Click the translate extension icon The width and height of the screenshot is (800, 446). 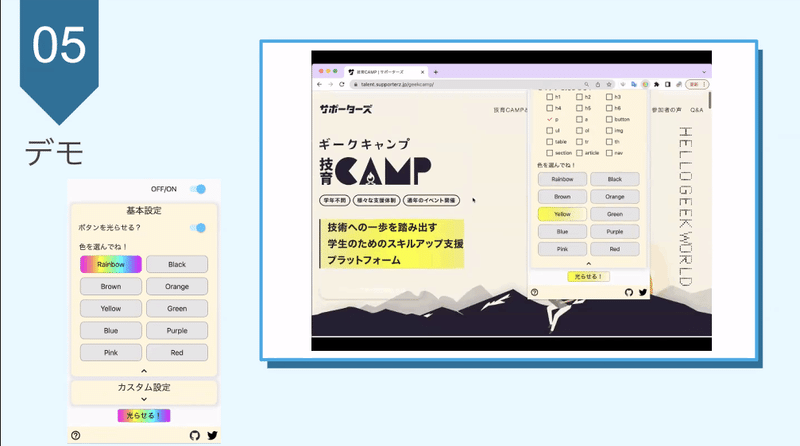(x=634, y=84)
